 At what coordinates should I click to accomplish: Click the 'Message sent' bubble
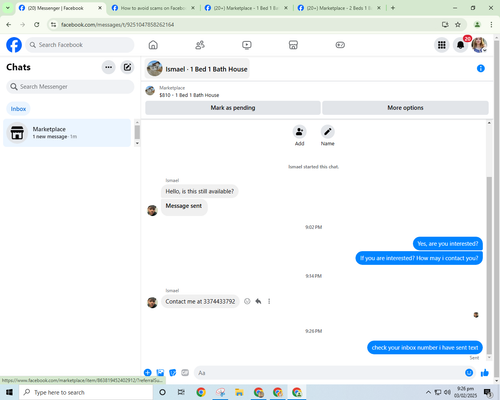click(x=184, y=206)
